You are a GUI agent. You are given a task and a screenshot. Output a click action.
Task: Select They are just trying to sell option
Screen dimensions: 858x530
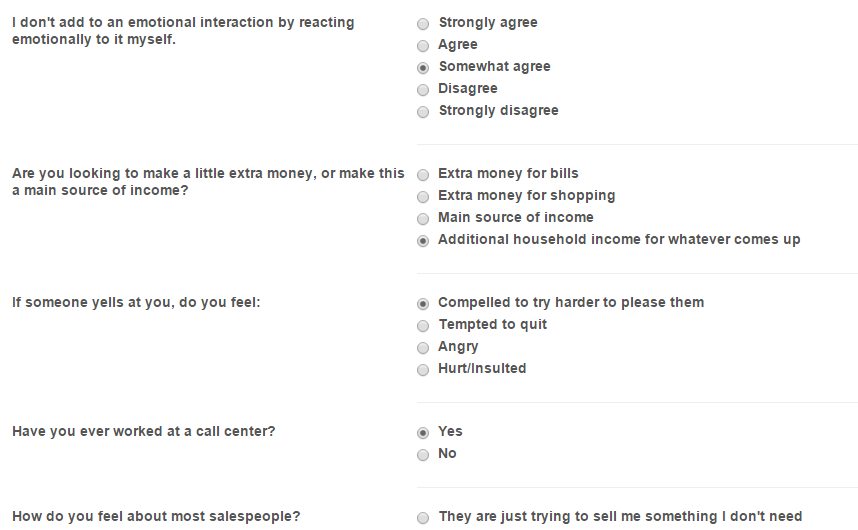coord(423,517)
